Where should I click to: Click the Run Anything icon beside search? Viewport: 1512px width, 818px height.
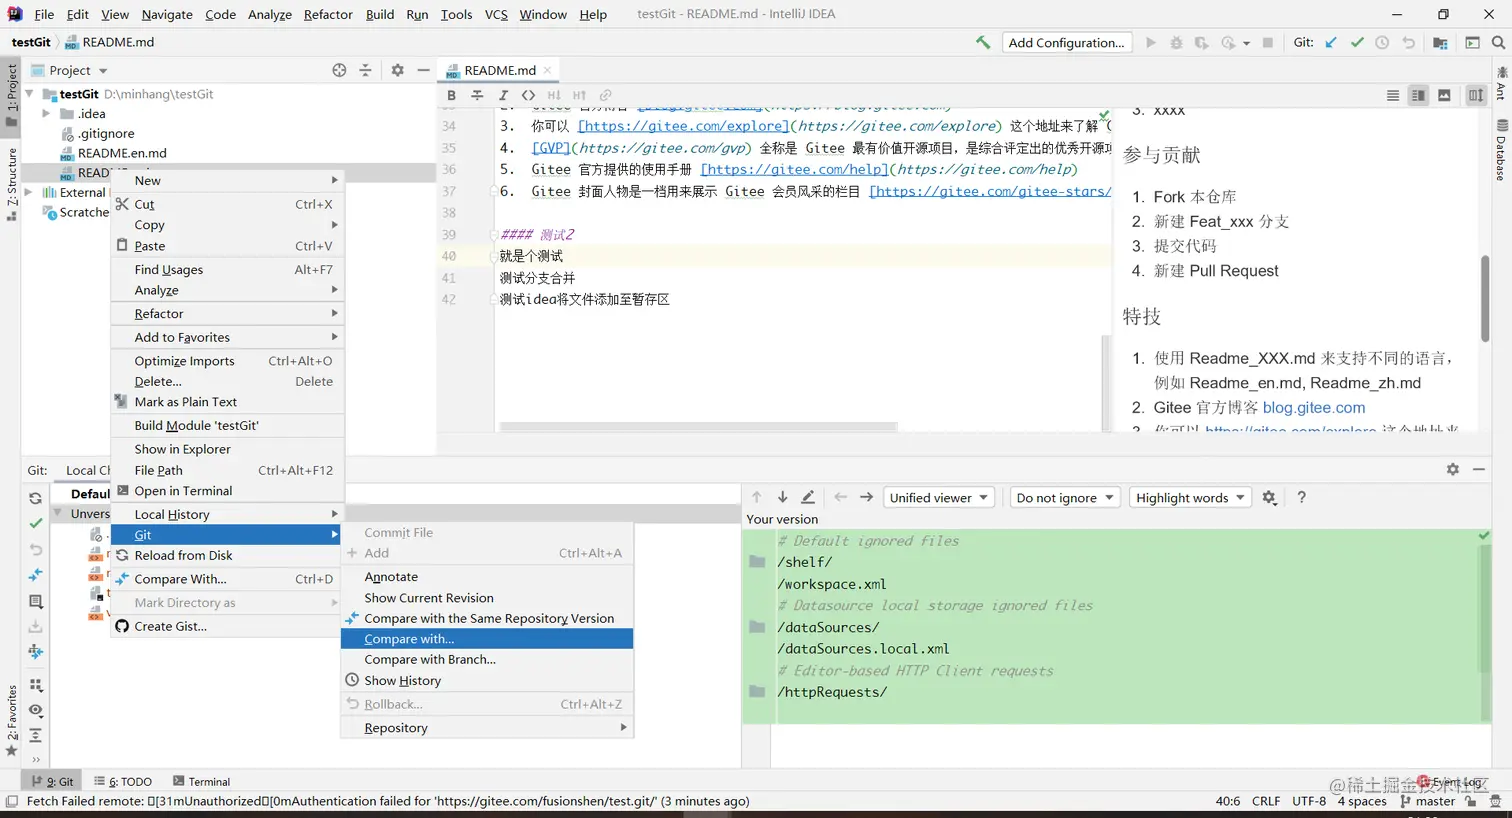click(x=1472, y=42)
